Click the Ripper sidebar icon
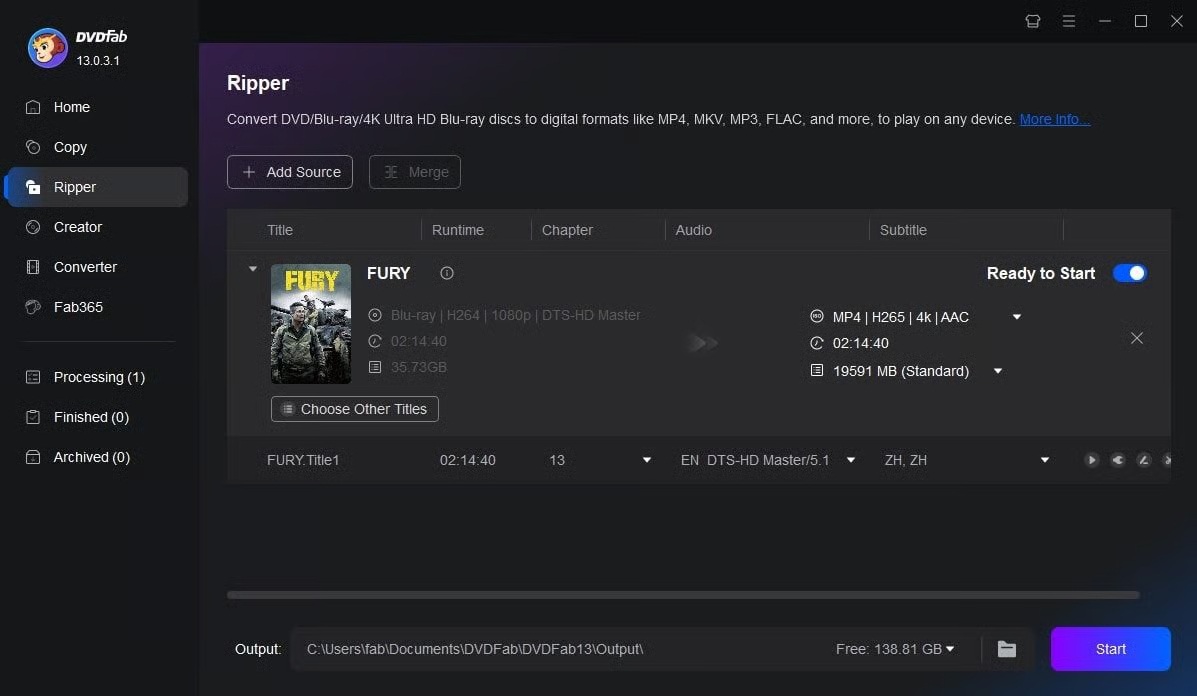 coord(33,187)
